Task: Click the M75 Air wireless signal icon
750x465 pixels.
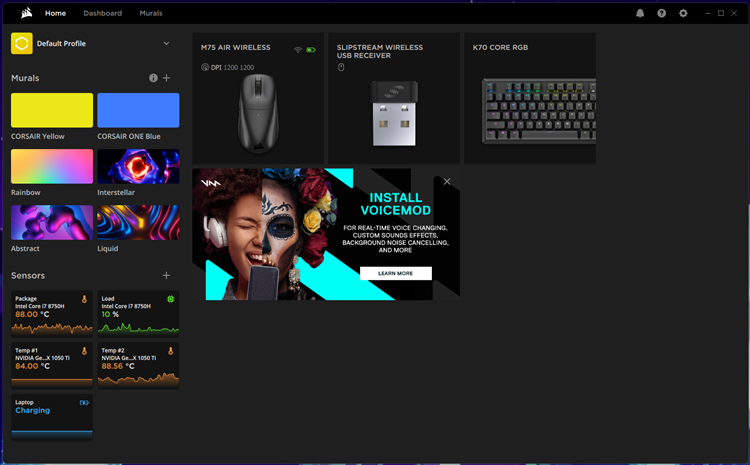Action: (x=298, y=50)
